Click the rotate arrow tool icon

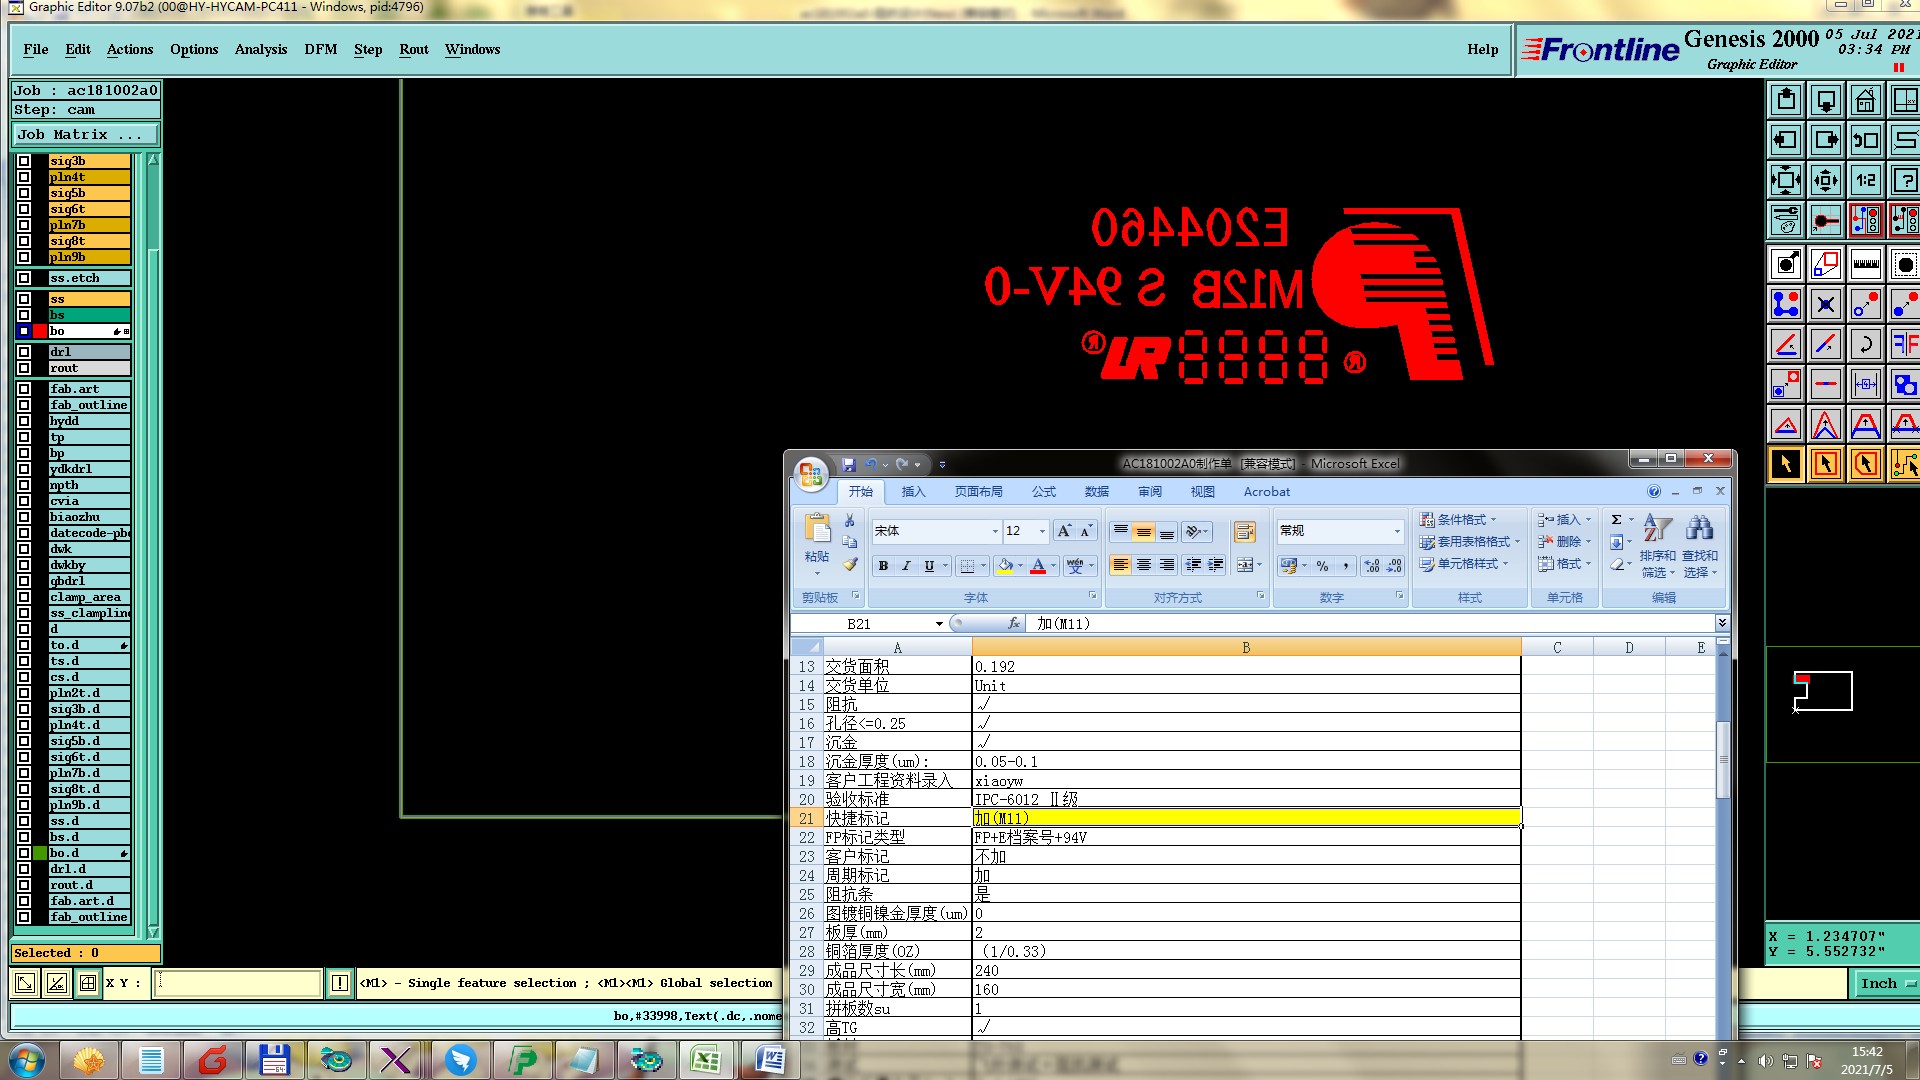(x=1865, y=344)
